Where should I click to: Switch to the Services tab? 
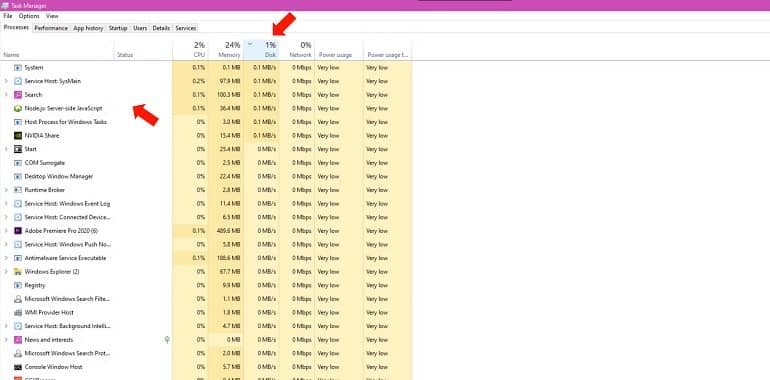[186, 28]
